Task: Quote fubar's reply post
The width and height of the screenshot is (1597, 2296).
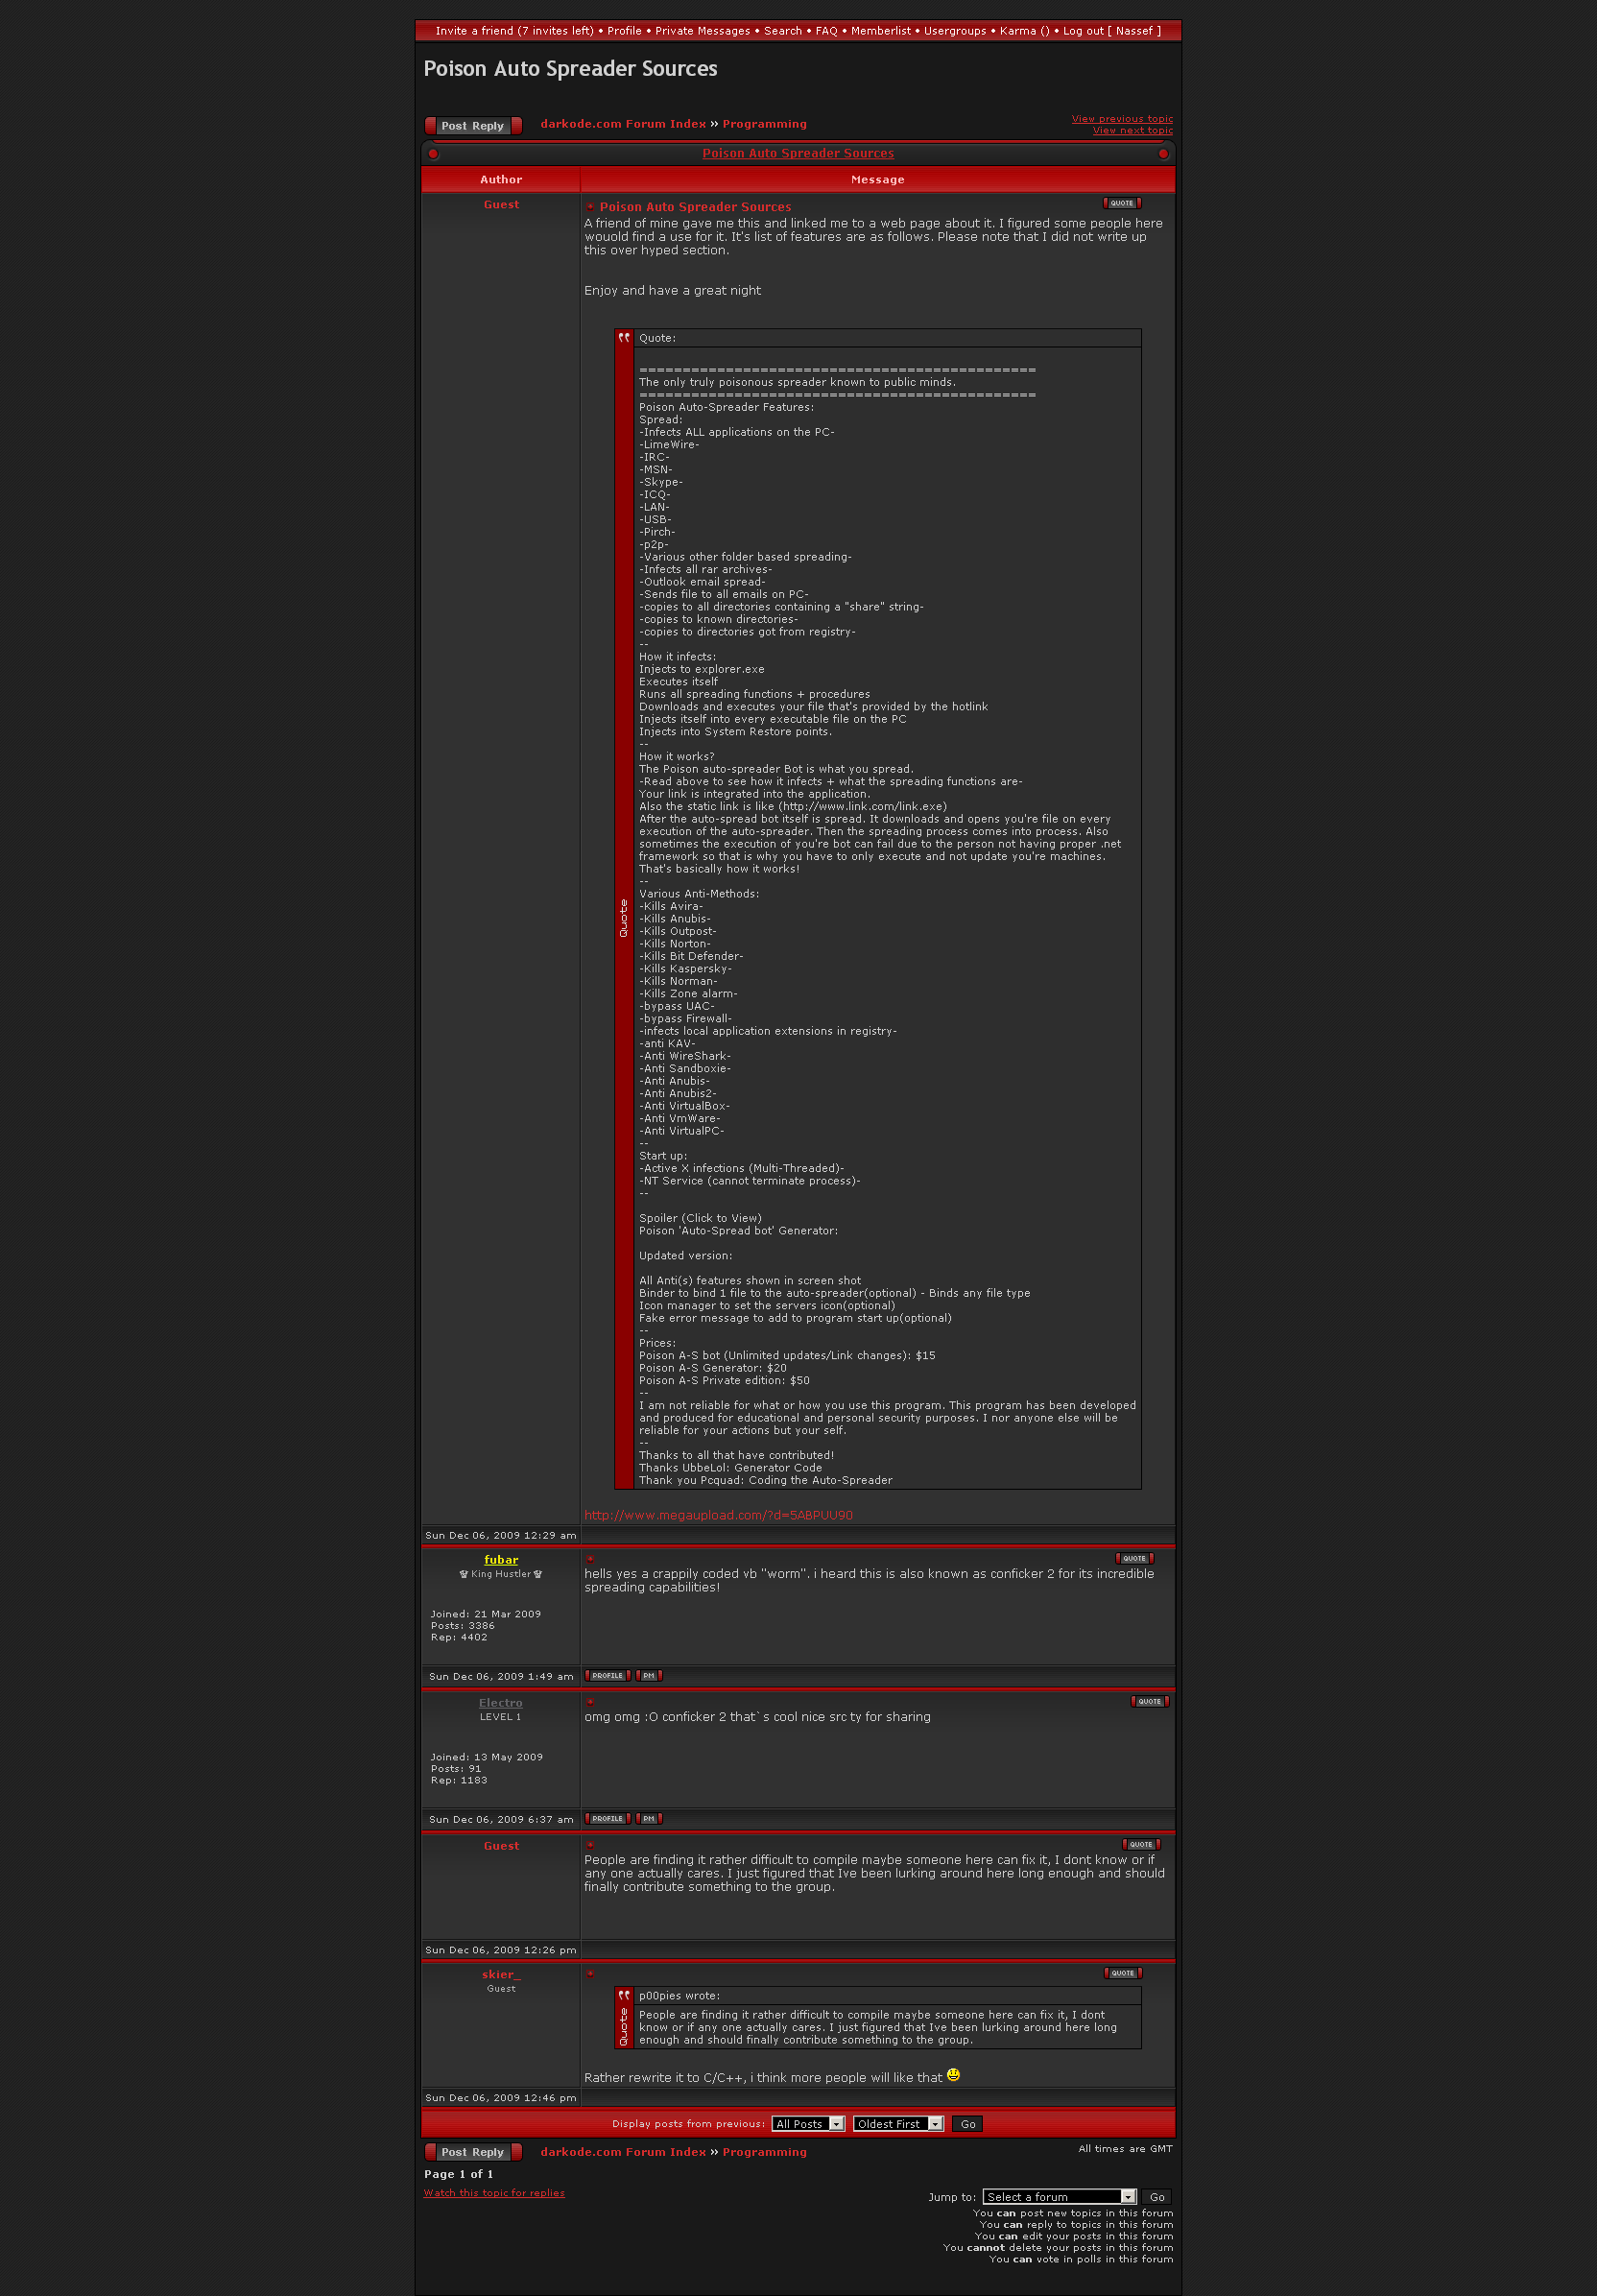Action: 1134,1558
